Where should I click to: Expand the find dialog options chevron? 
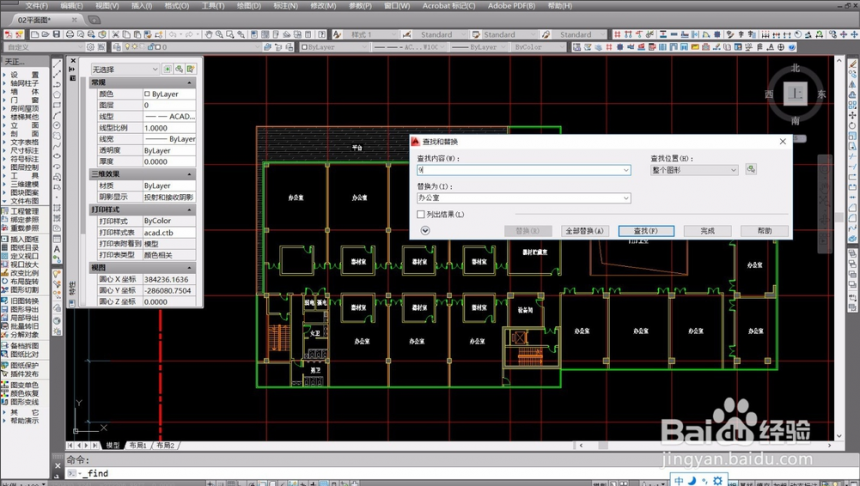coord(425,230)
